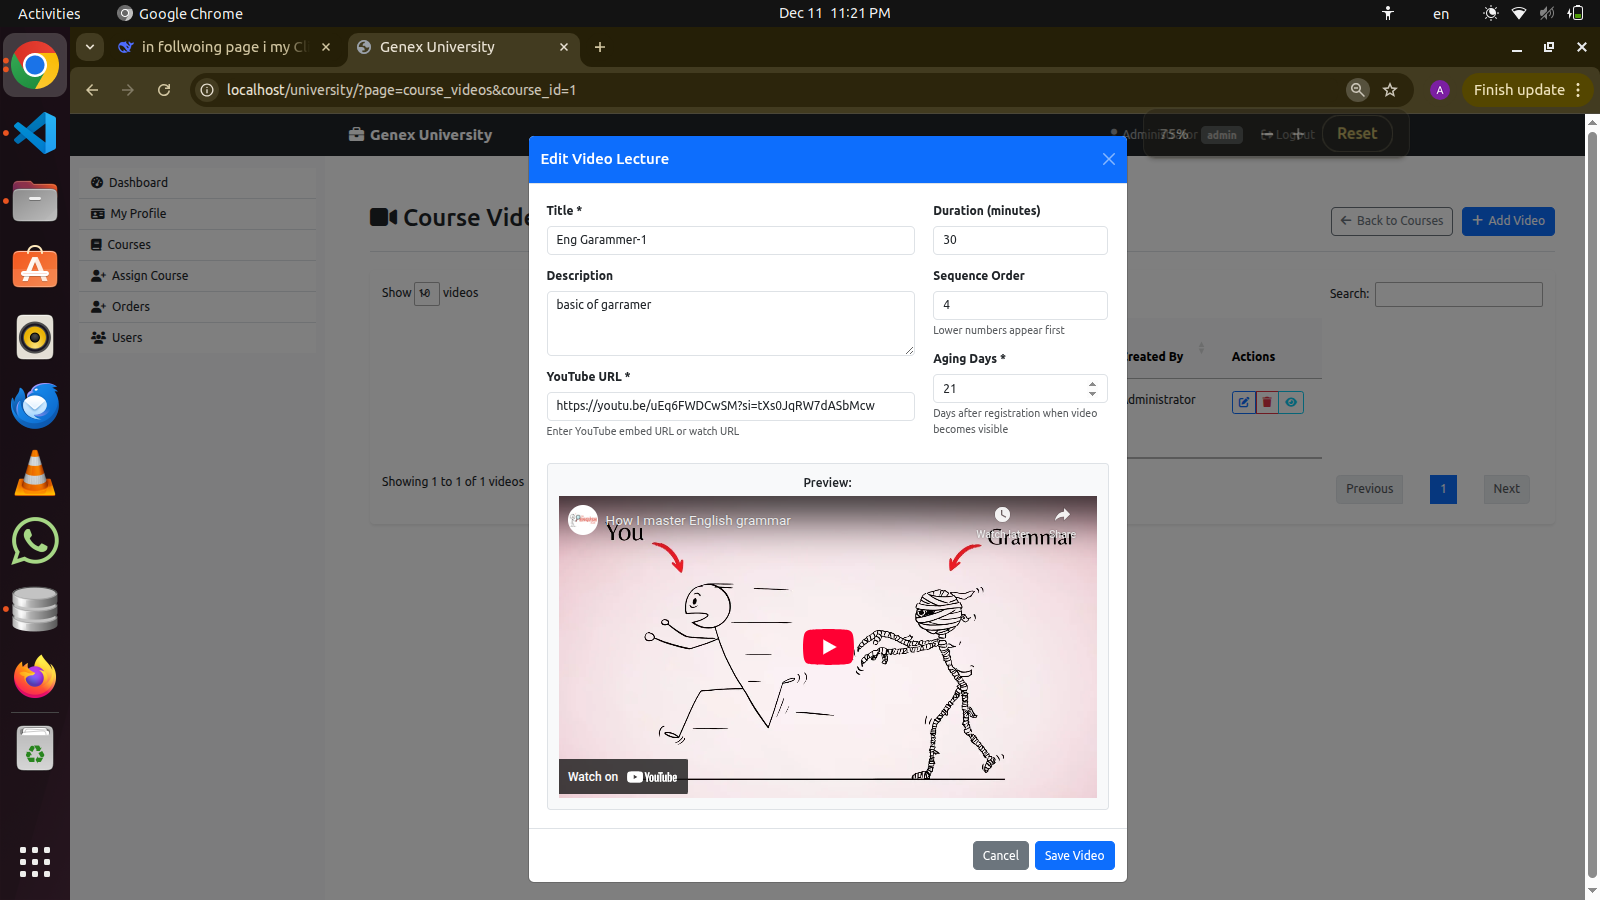
Task: Click the YouTube channel avatar in preview
Action: tap(583, 520)
